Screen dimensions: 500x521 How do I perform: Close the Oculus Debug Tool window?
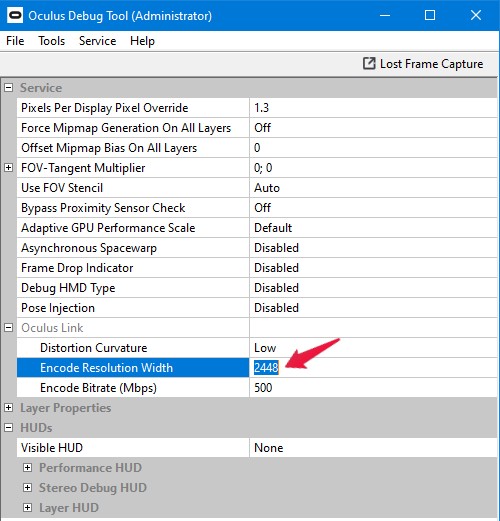tap(476, 15)
